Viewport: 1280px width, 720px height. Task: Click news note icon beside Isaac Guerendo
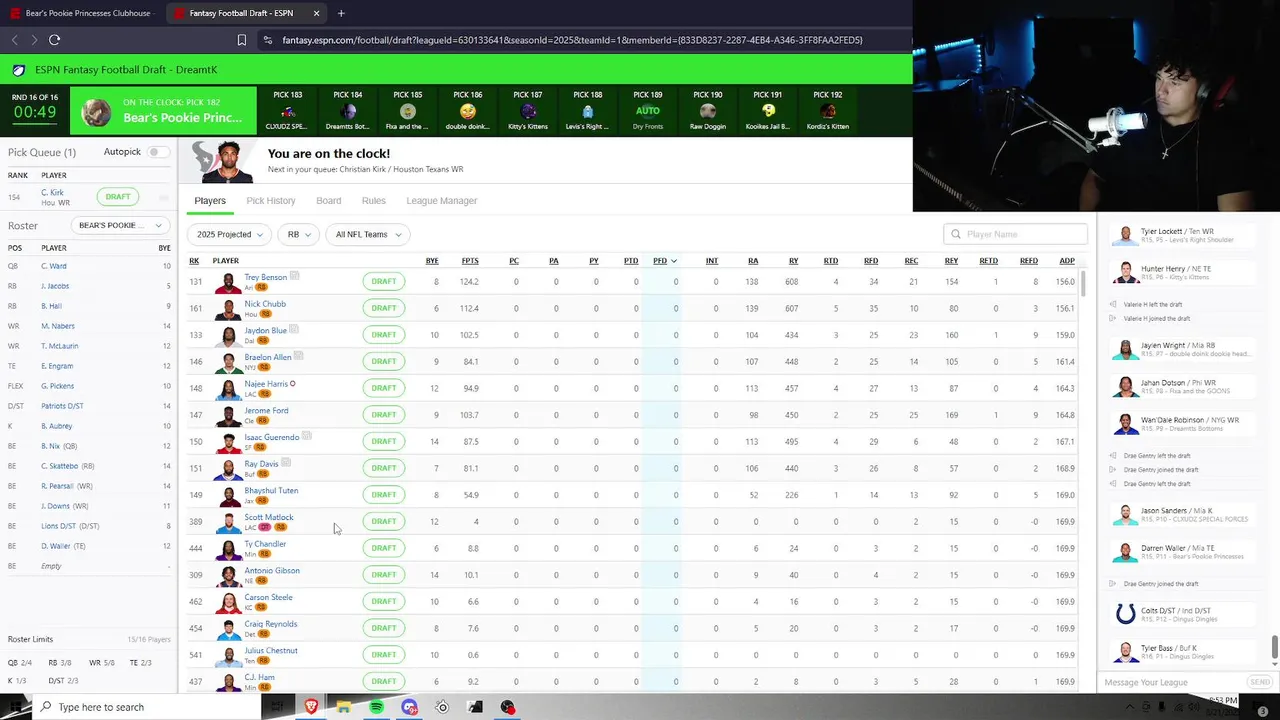click(307, 436)
